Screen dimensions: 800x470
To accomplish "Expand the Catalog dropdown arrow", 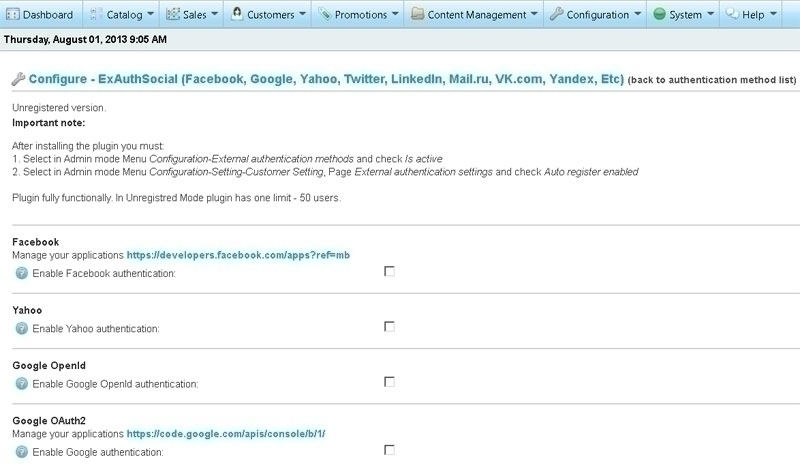I will 150,14.
